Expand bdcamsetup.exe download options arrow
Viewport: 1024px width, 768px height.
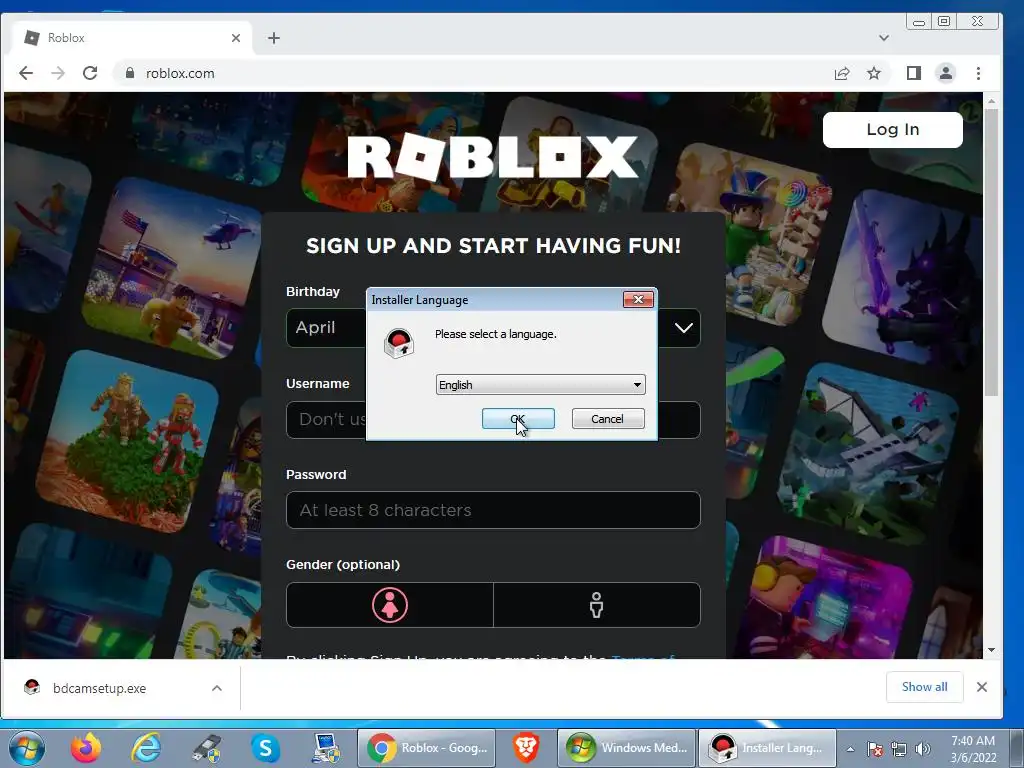tap(217, 688)
